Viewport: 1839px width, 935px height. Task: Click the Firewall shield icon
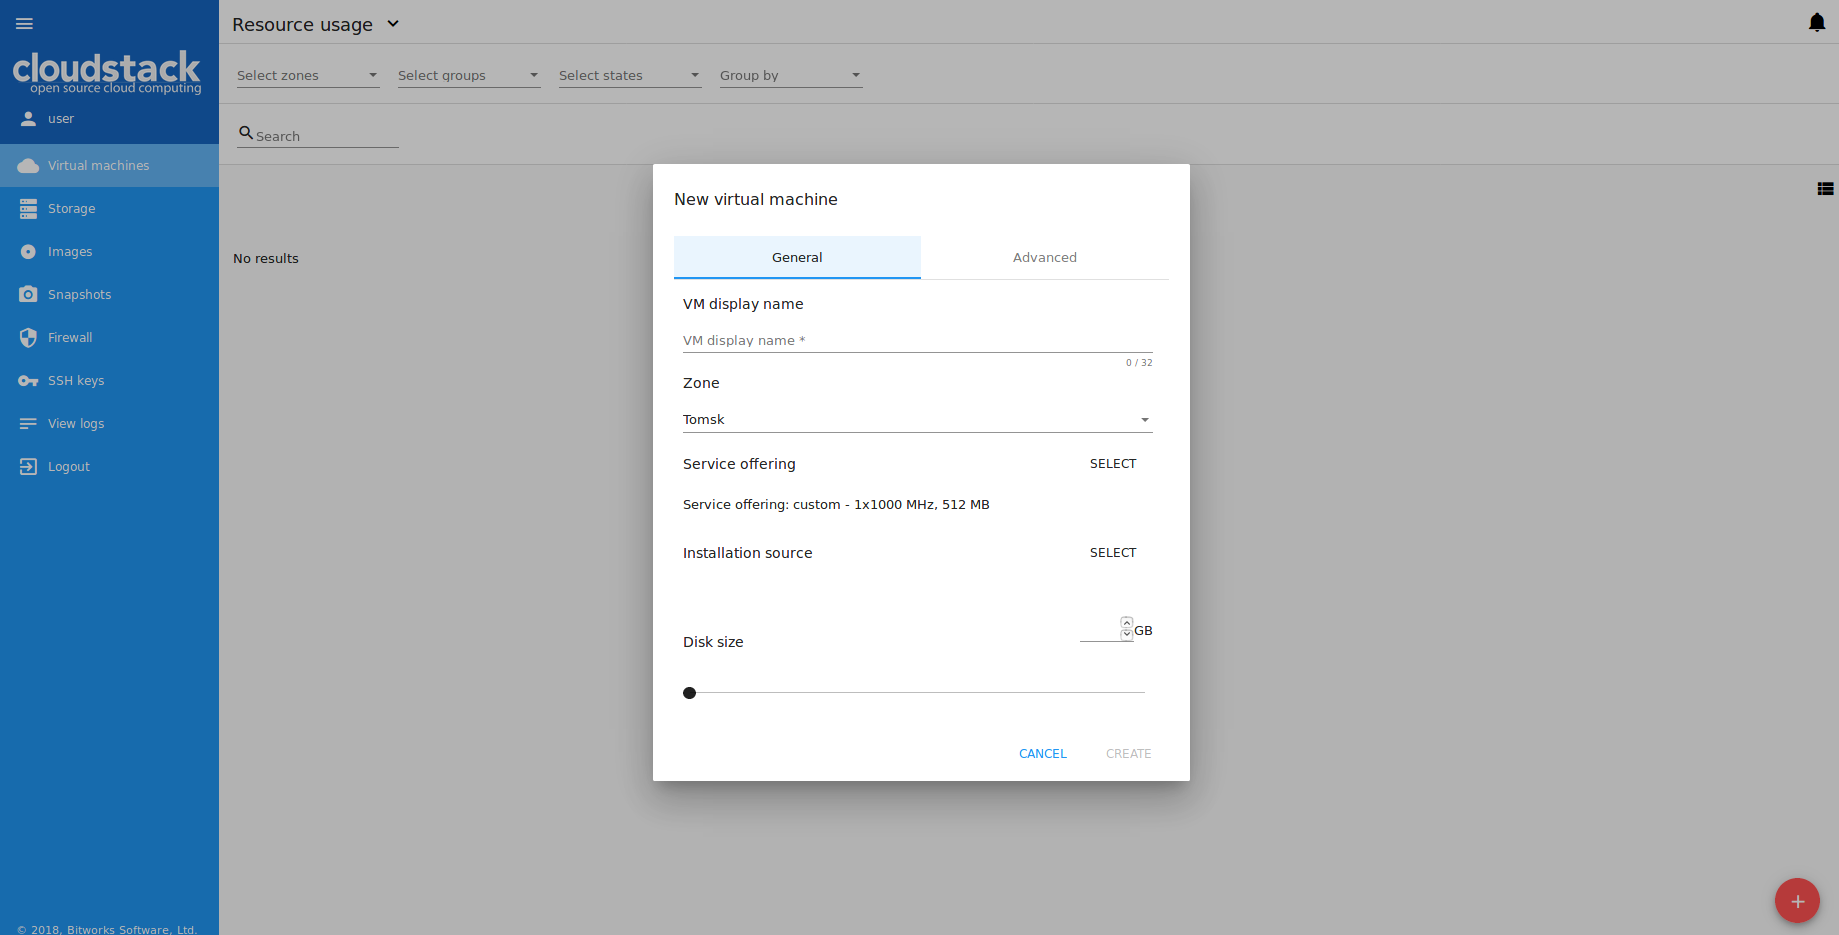point(28,338)
